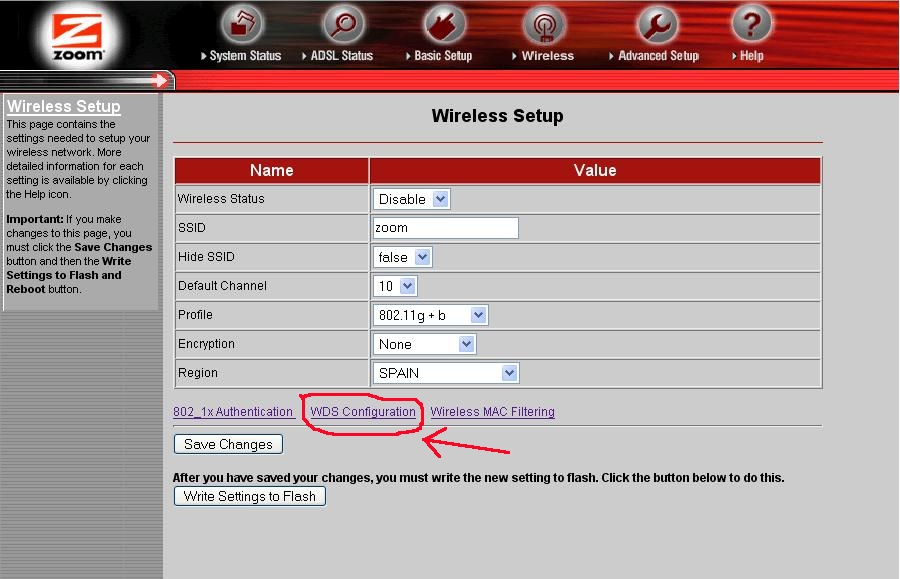The width and height of the screenshot is (900, 579).
Task: Click the Default Channel row label
Action: 222,286
